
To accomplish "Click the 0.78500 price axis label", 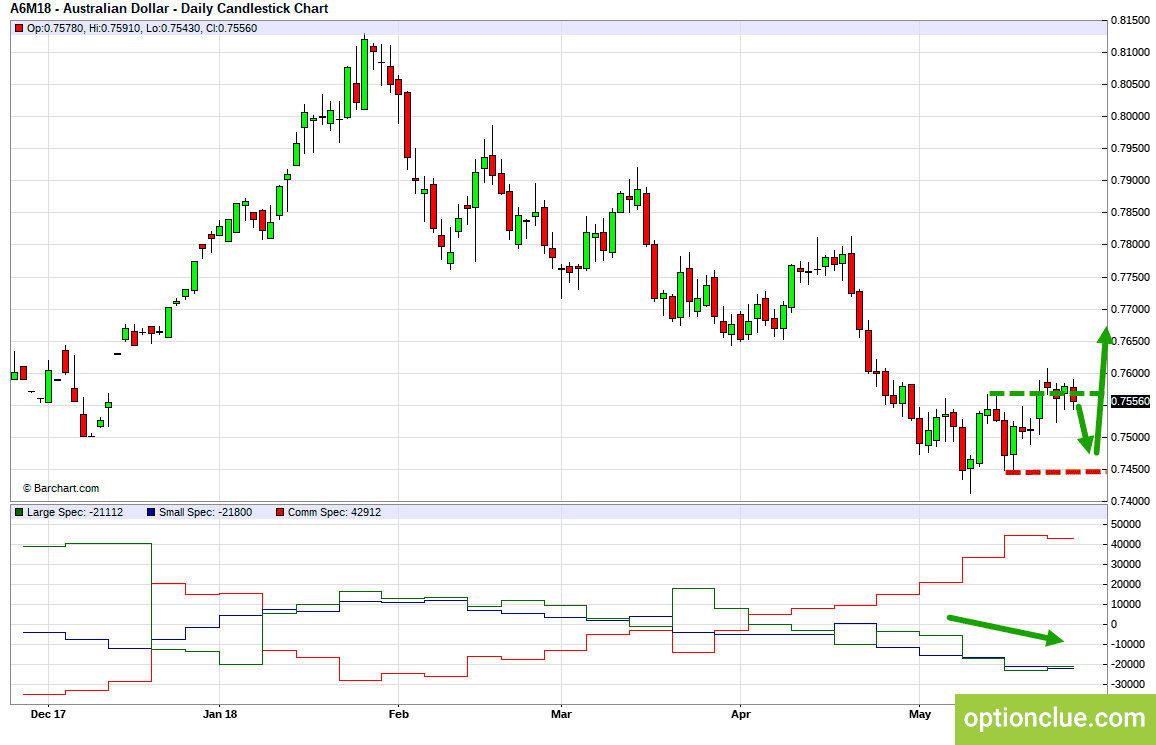I will (x=1130, y=213).
